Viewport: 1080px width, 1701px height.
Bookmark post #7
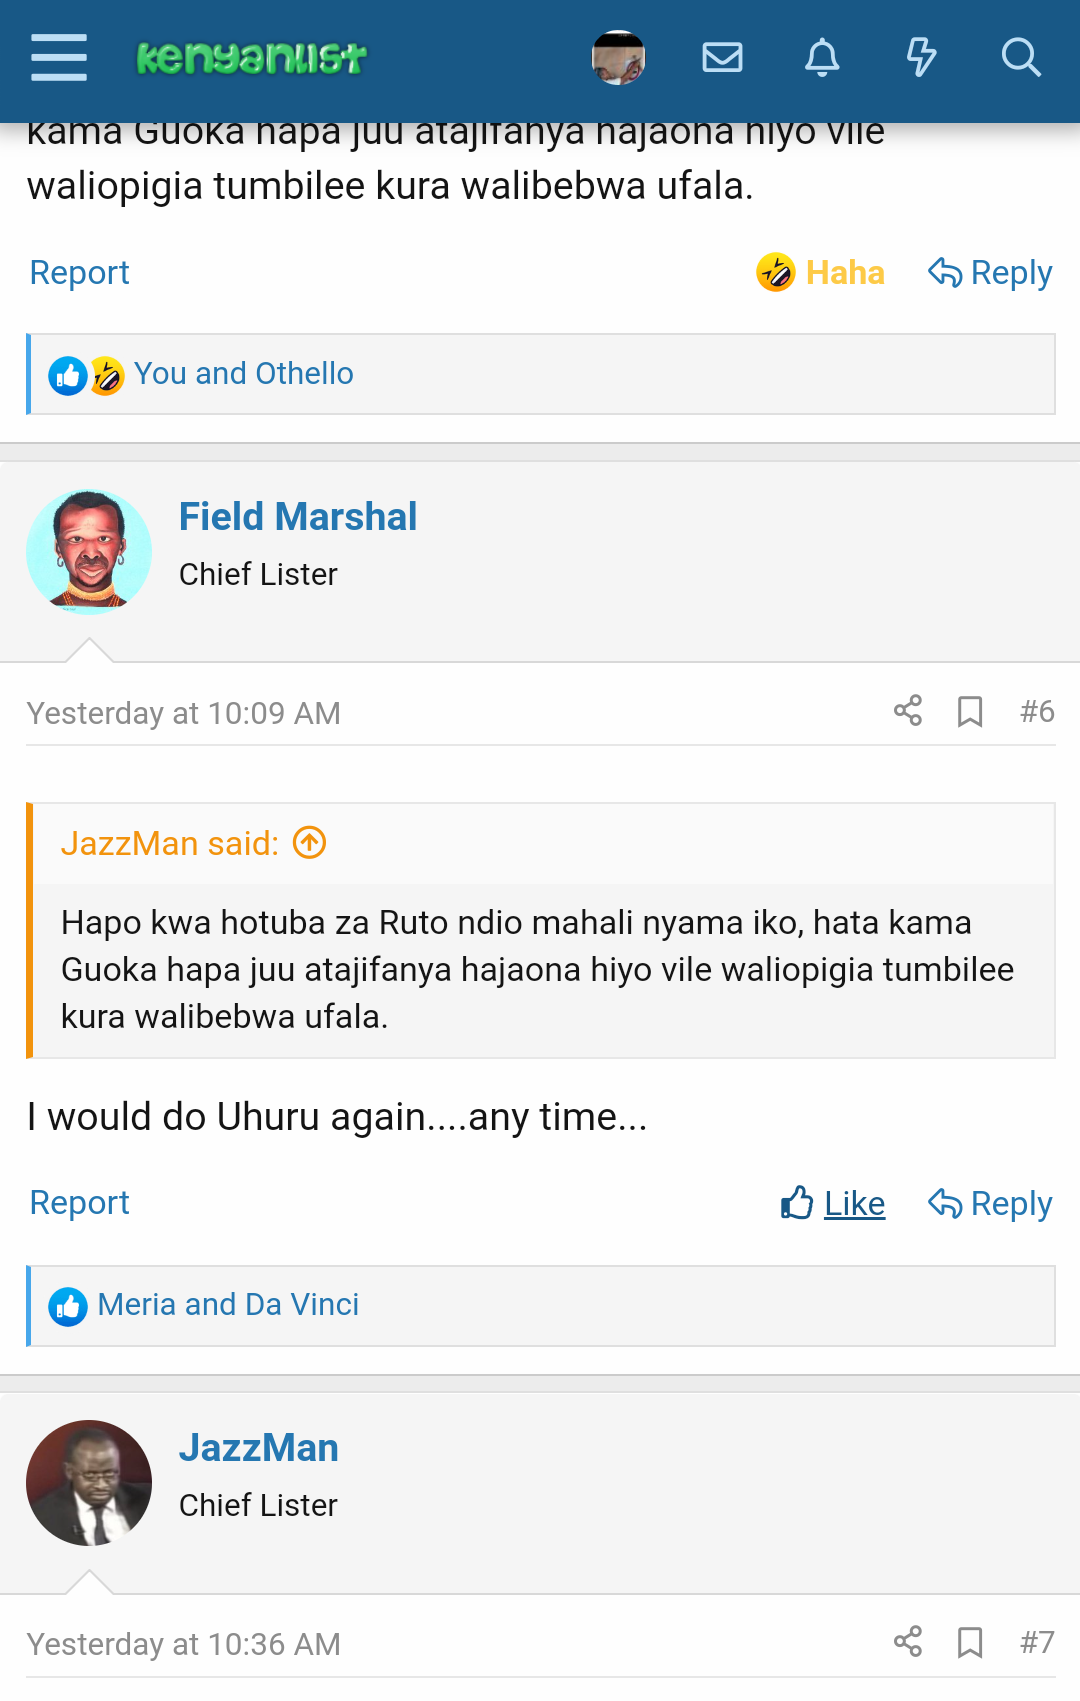tap(970, 1643)
